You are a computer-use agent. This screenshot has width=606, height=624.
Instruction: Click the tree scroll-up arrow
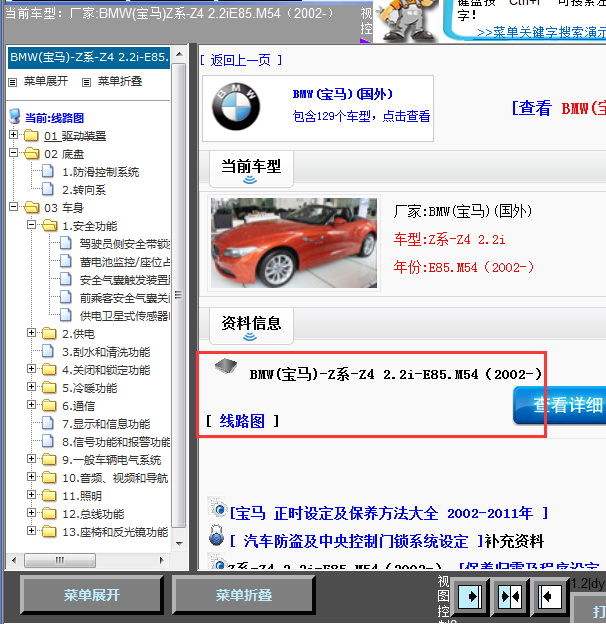pos(179,54)
